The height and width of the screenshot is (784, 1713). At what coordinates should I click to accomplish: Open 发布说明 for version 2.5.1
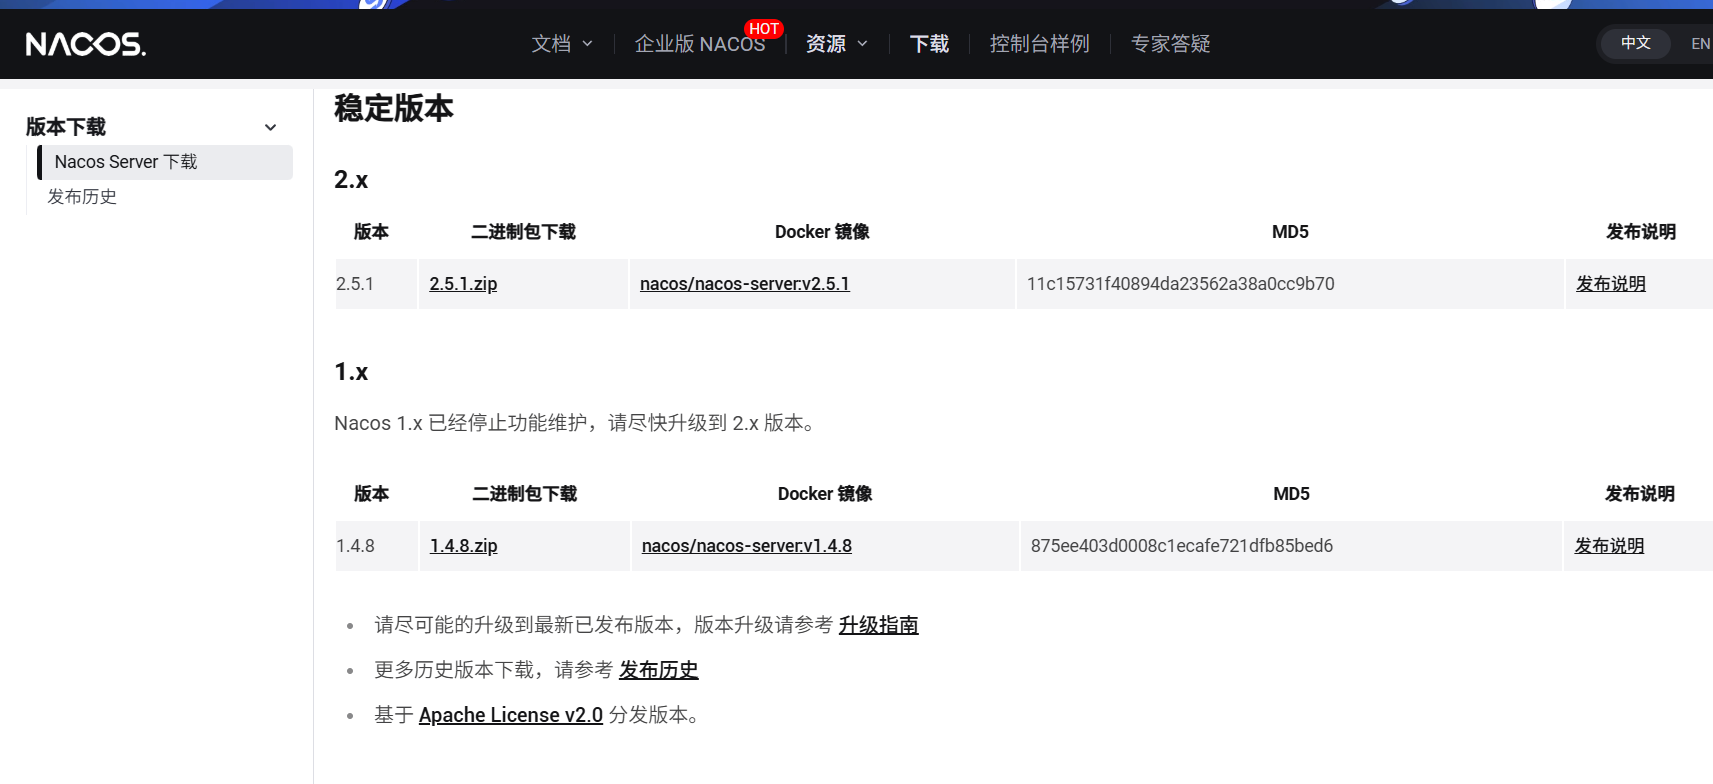(x=1611, y=284)
